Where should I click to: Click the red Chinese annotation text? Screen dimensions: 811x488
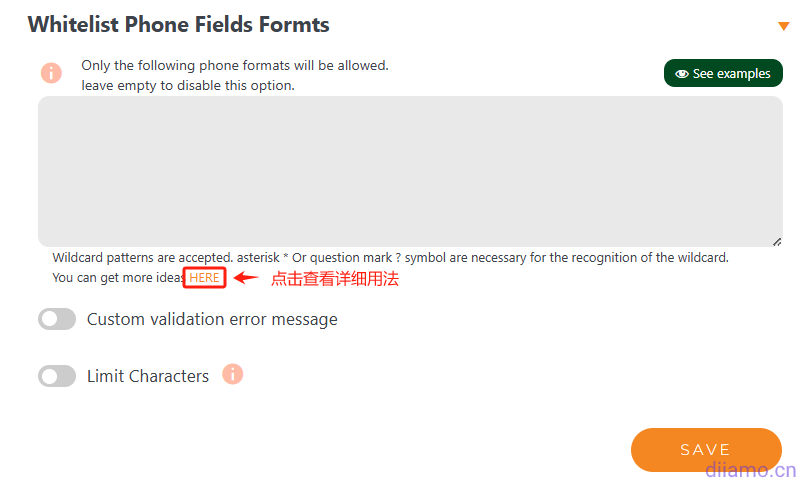tap(335, 279)
